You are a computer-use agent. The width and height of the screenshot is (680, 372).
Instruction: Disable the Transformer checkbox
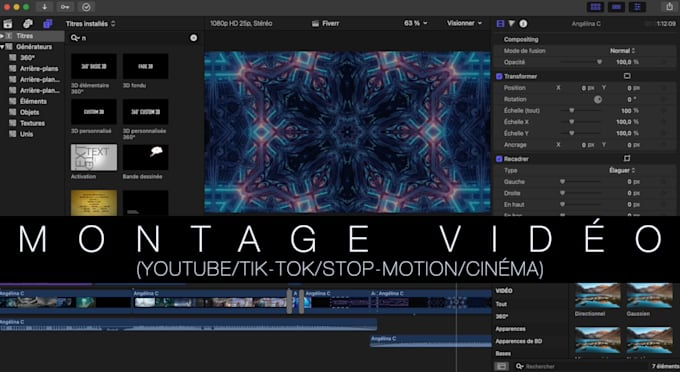point(499,76)
